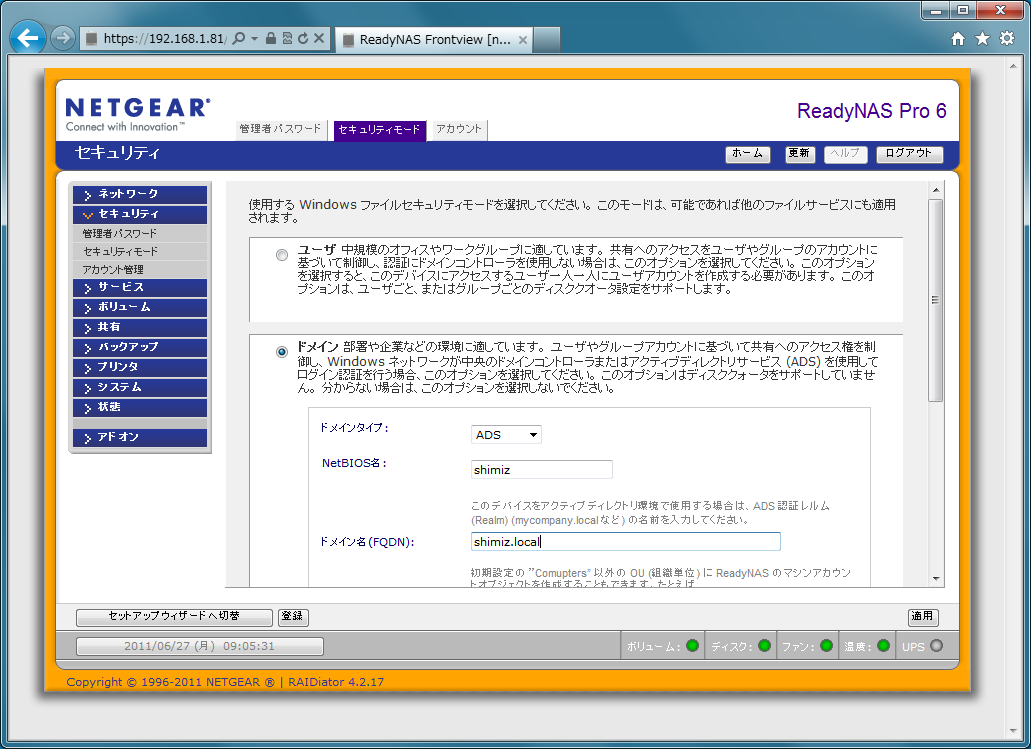The image size is (1031, 749).
Task: Switch to the 管理者パスワード tab
Action: (281, 130)
